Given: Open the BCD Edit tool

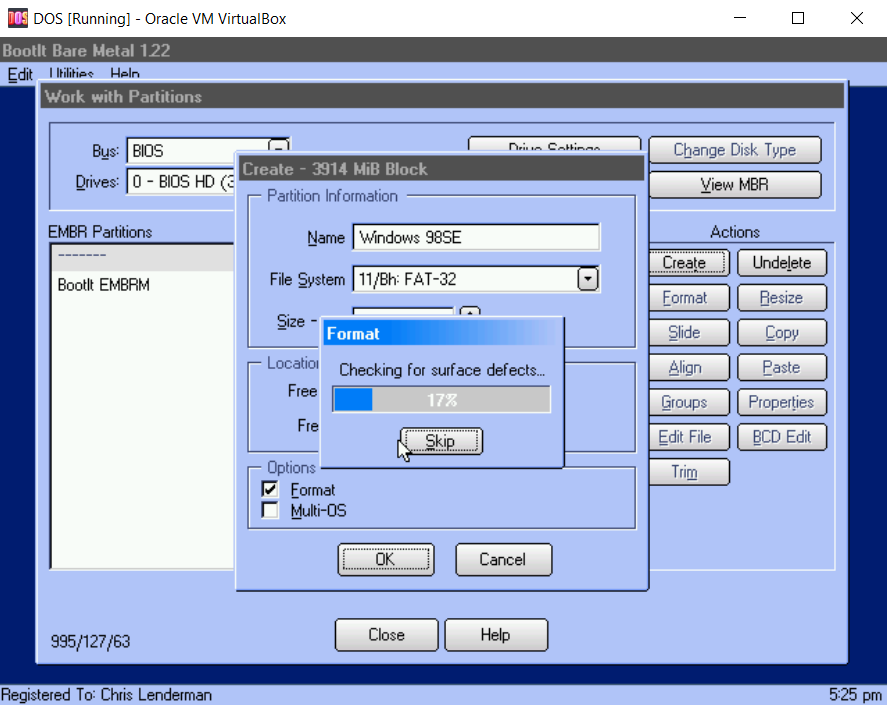Looking at the screenshot, I should point(781,437).
